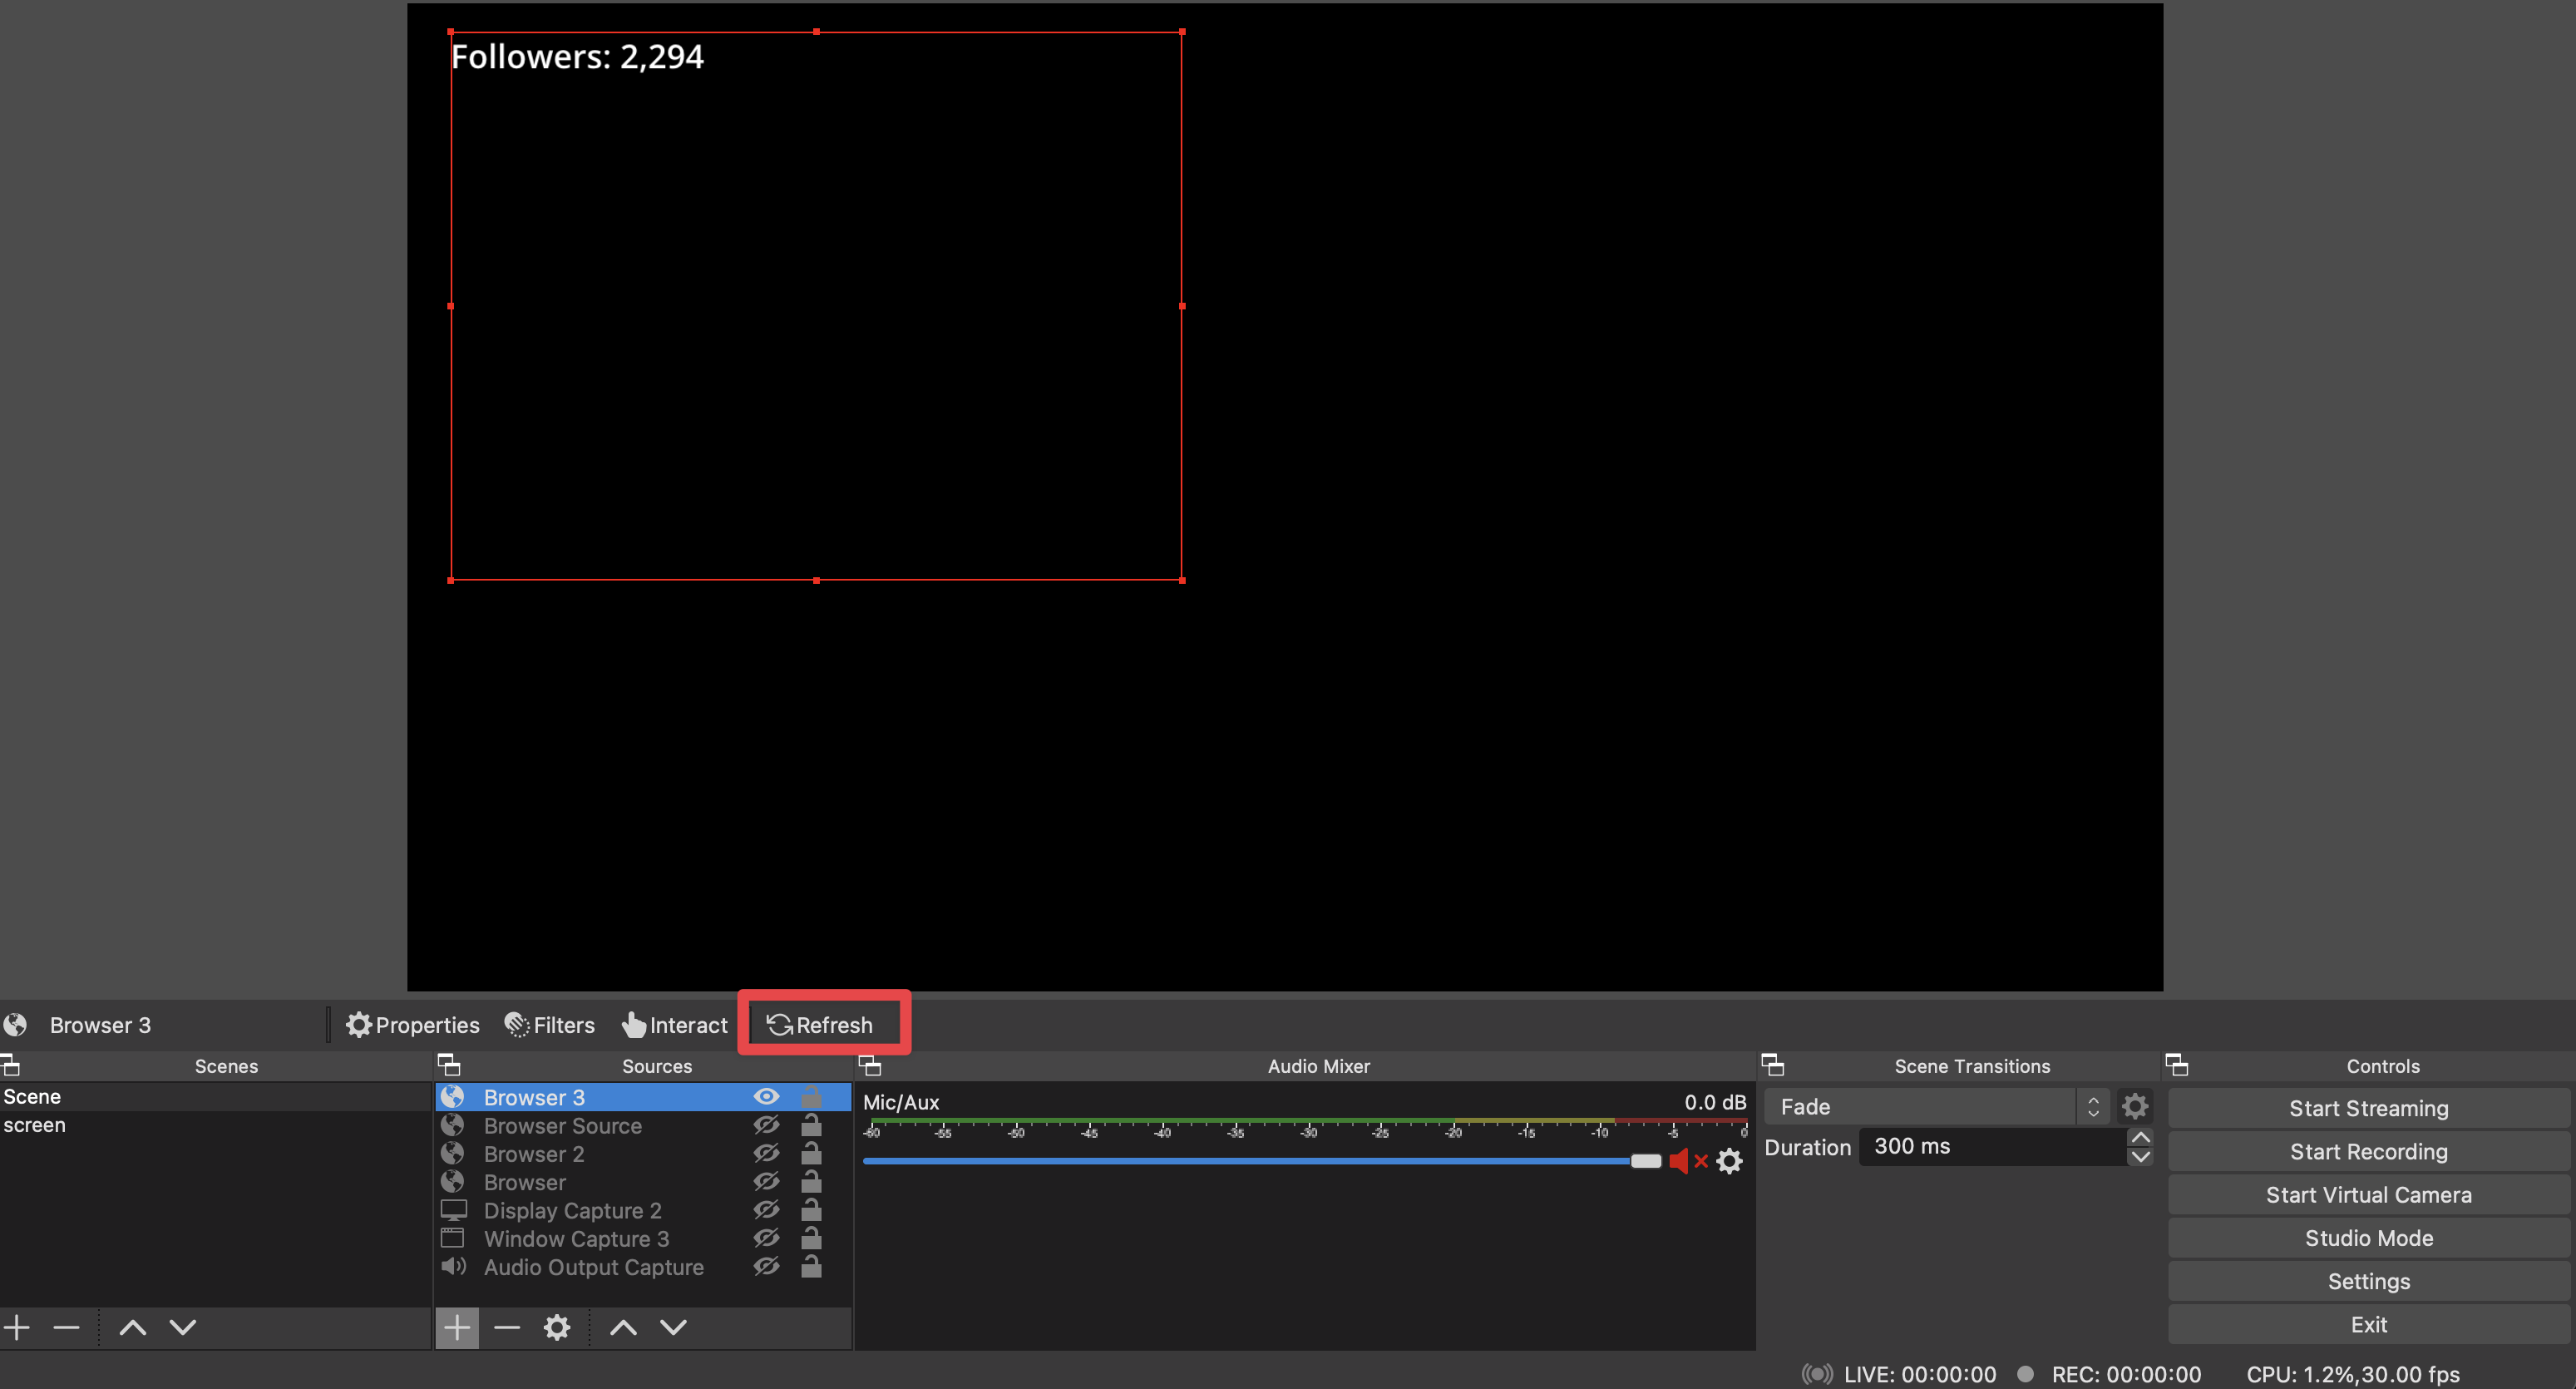2576x1389 pixels.
Task: Hide the Browser 3 source
Action: pos(766,1097)
